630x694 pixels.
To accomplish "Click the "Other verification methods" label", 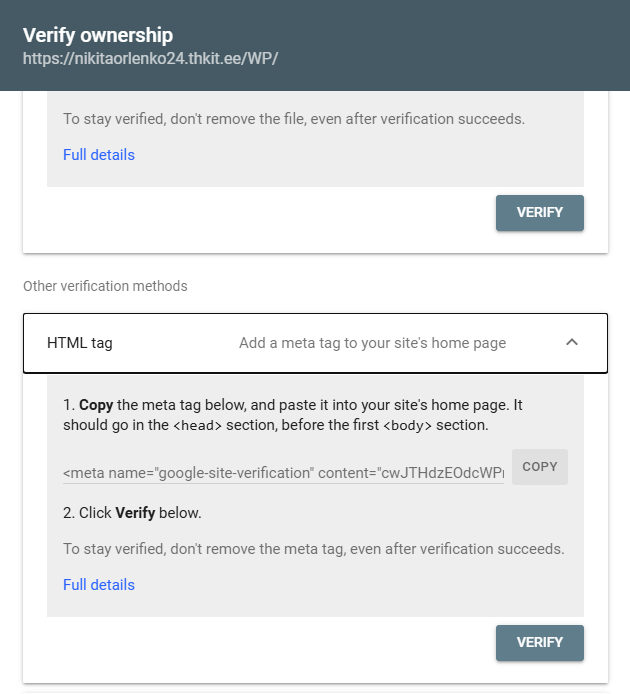I will pyautogui.click(x=105, y=286).
